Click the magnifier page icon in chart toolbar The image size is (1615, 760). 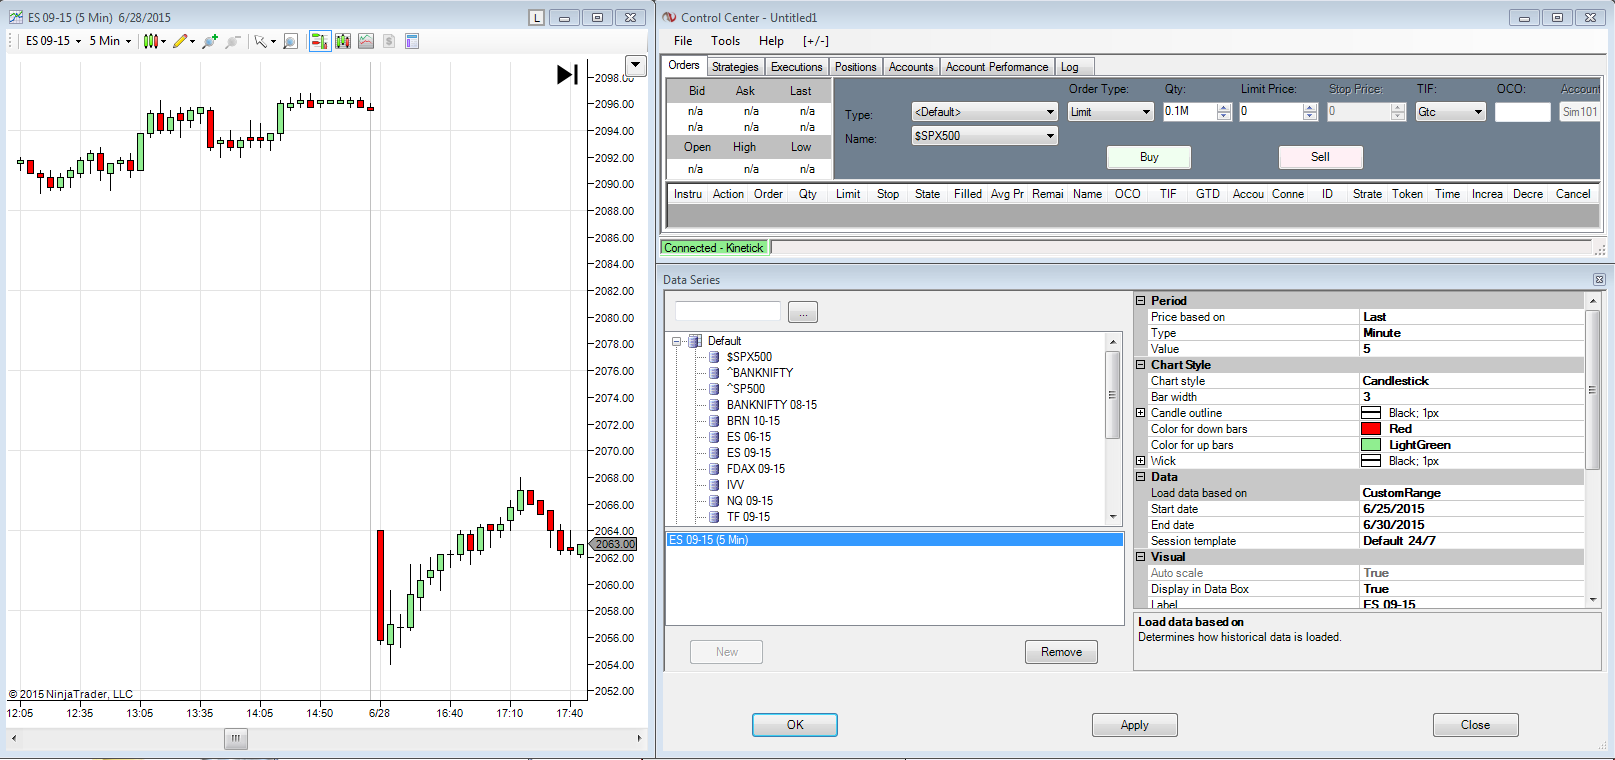tap(290, 41)
